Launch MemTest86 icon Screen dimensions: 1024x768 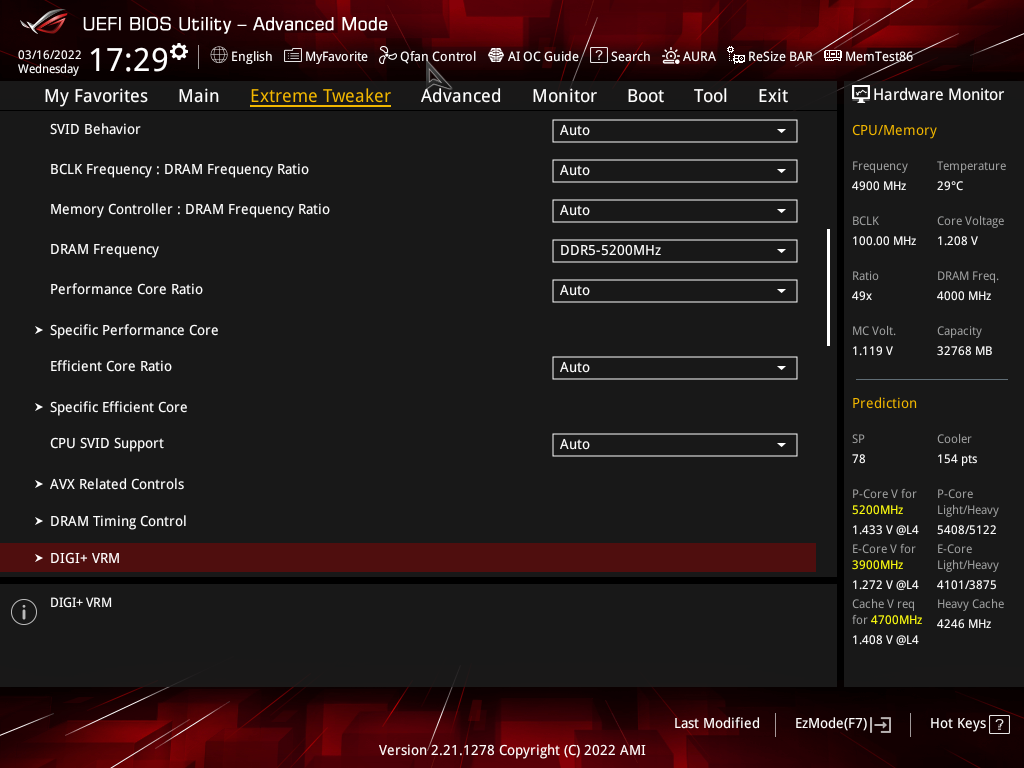pos(833,56)
